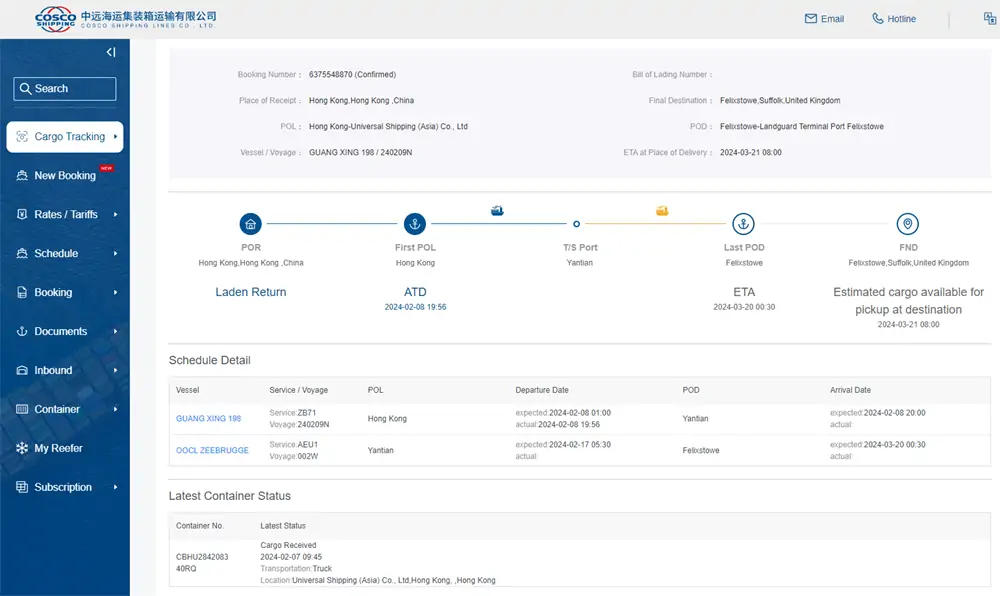The height and width of the screenshot is (596, 1000).
Task: Click the orange vessel icon on route
Action: pyautogui.click(x=662, y=210)
